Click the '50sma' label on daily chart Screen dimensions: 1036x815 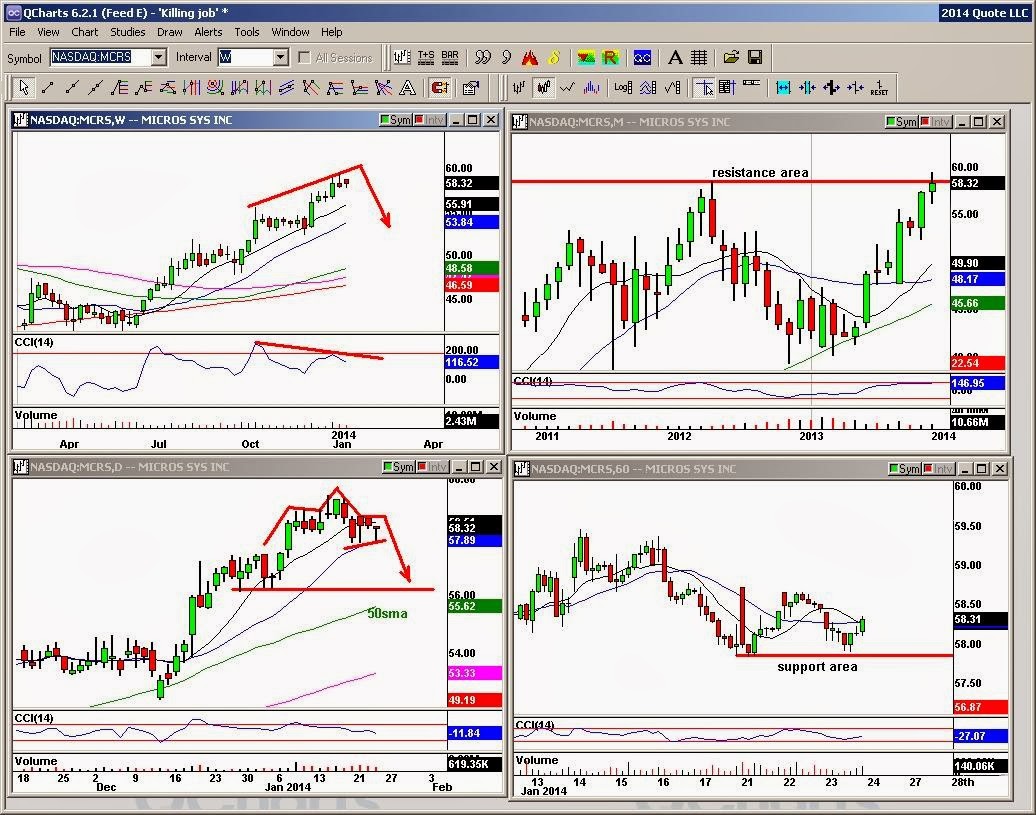coord(387,614)
